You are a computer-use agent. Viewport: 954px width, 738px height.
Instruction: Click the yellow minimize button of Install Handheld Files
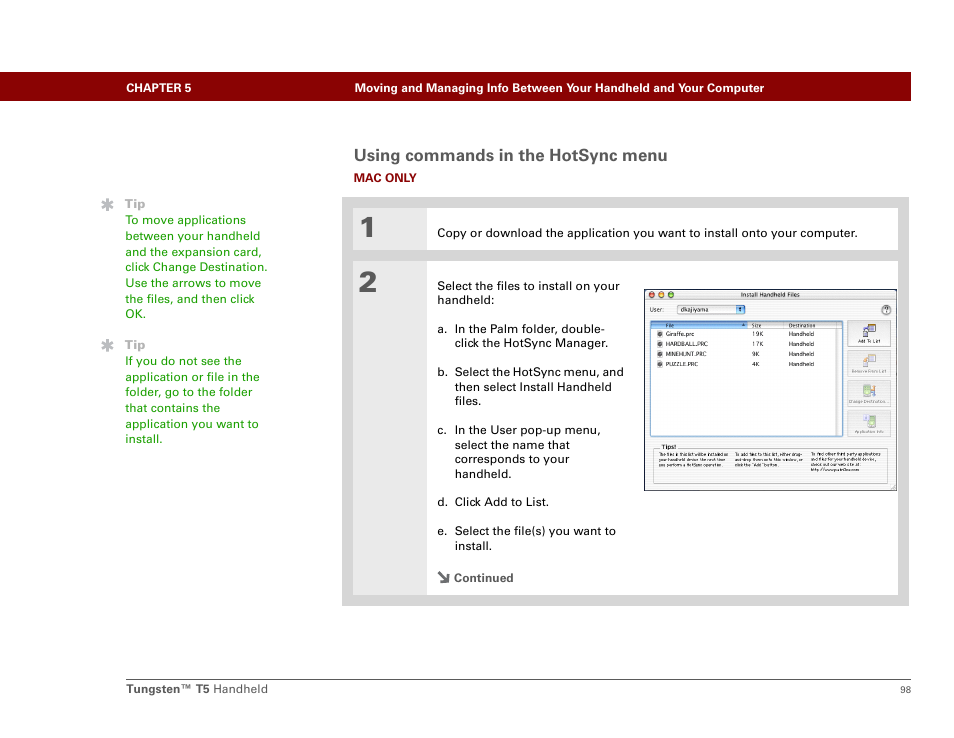(661, 294)
